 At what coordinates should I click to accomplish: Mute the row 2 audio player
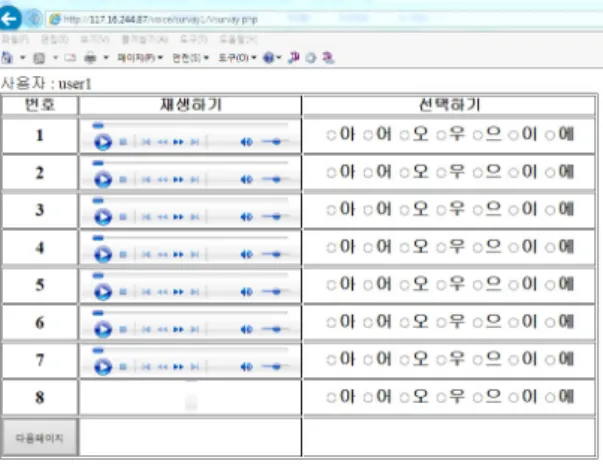pyautogui.click(x=246, y=180)
